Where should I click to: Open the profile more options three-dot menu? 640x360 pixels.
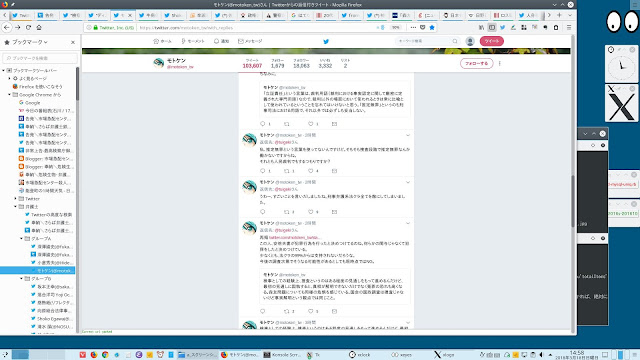500,64
